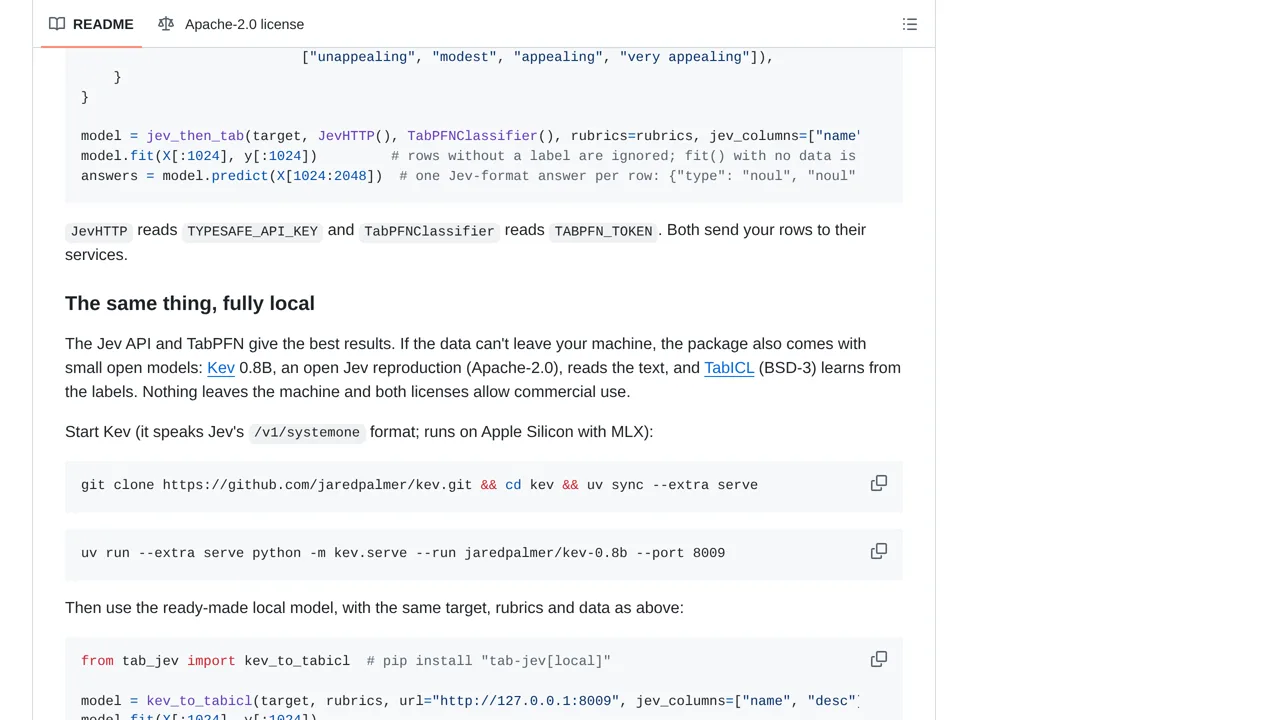Image resolution: width=1280 pixels, height=720 pixels.
Task: Click the book icon beside README
Action: tap(57, 24)
